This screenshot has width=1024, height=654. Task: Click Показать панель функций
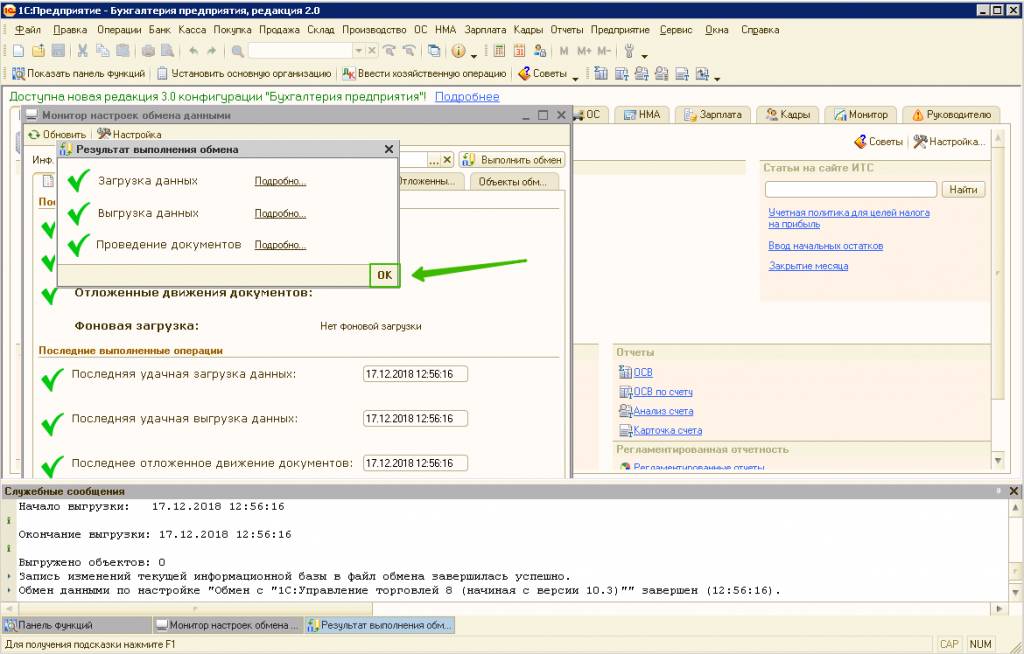78,74
